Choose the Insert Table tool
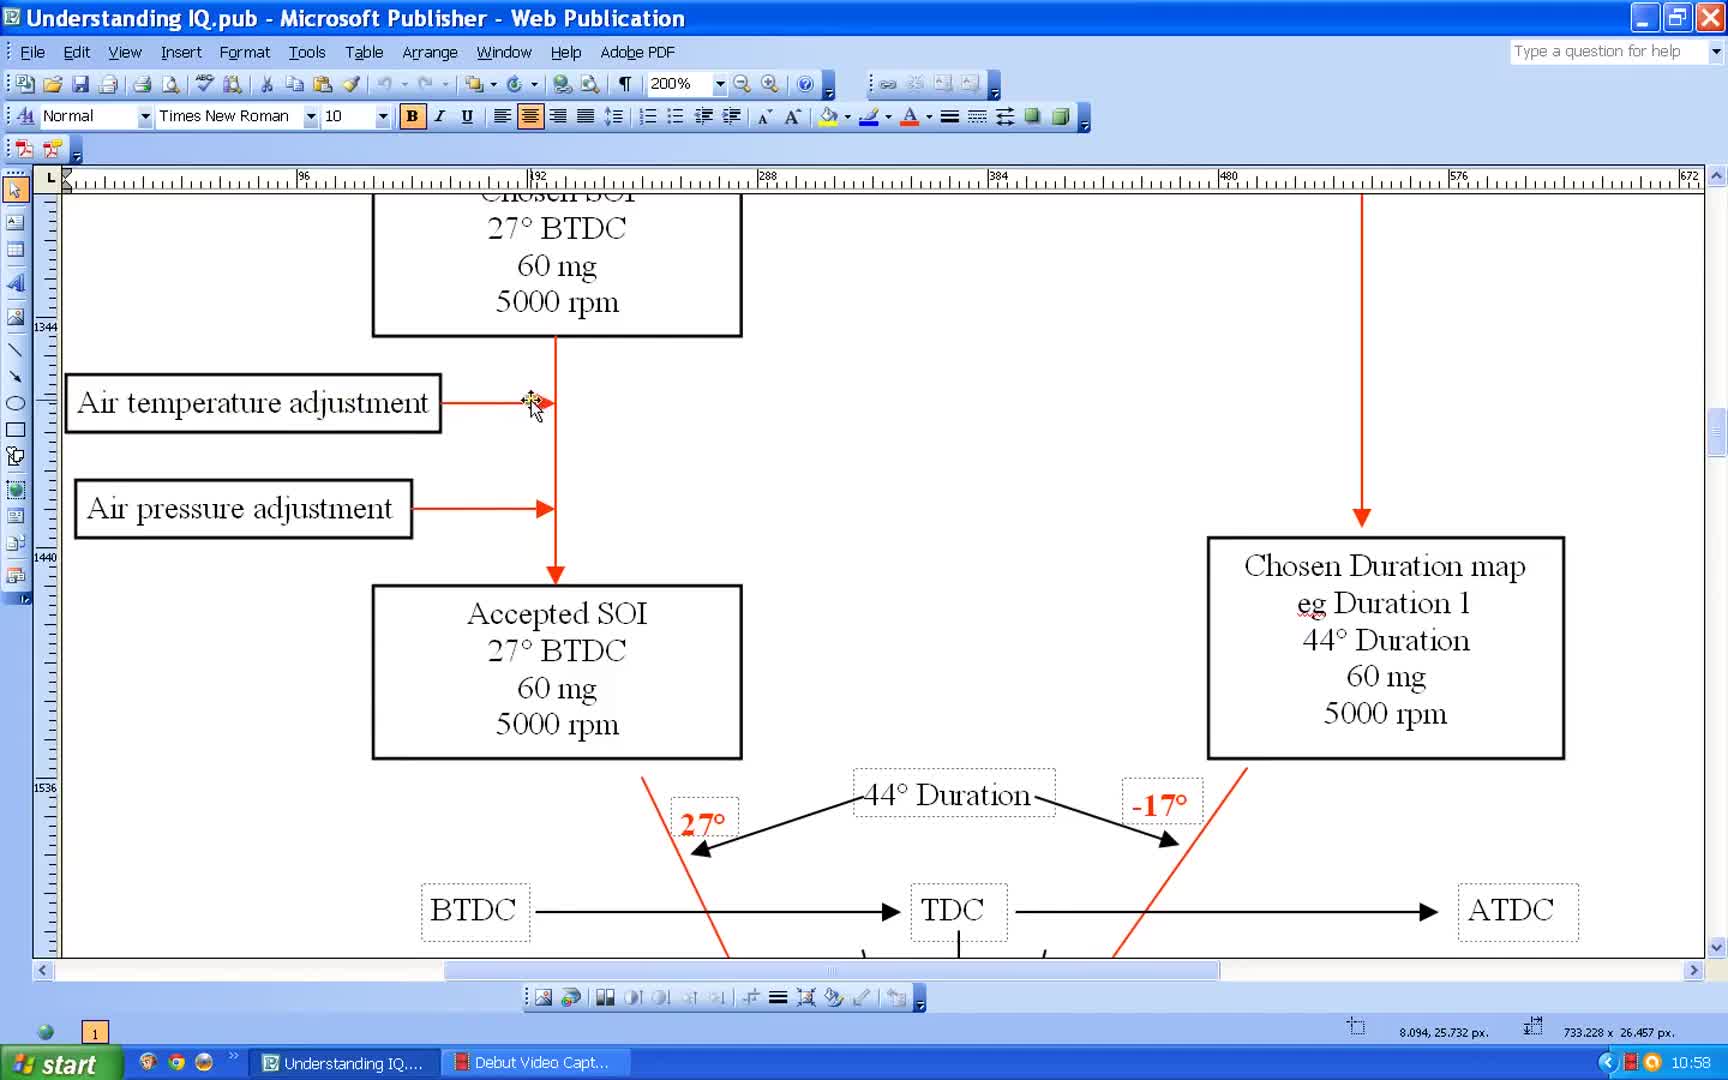The height and width of the screenshot is (1080, 1728). (15, 250)
